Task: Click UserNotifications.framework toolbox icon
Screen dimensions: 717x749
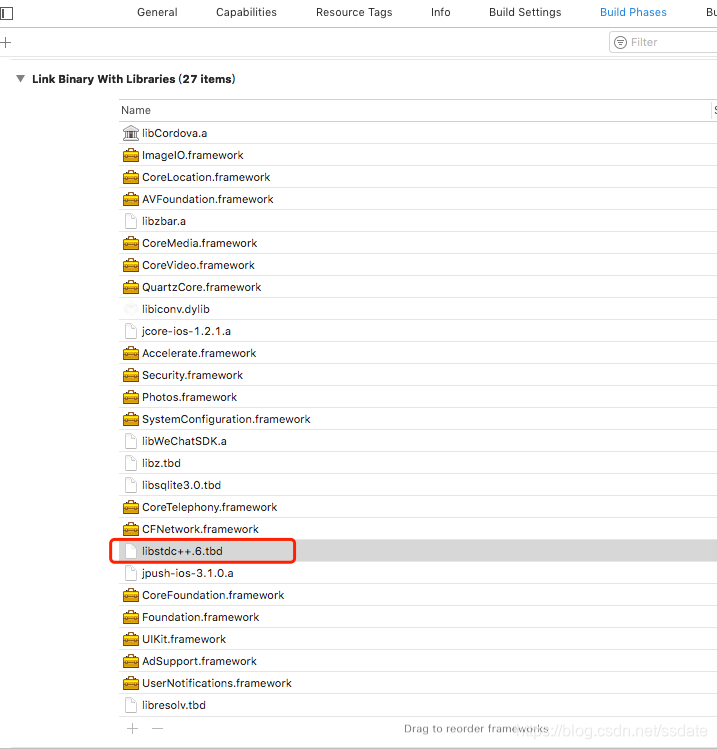Action: click(x=130, y=683)
